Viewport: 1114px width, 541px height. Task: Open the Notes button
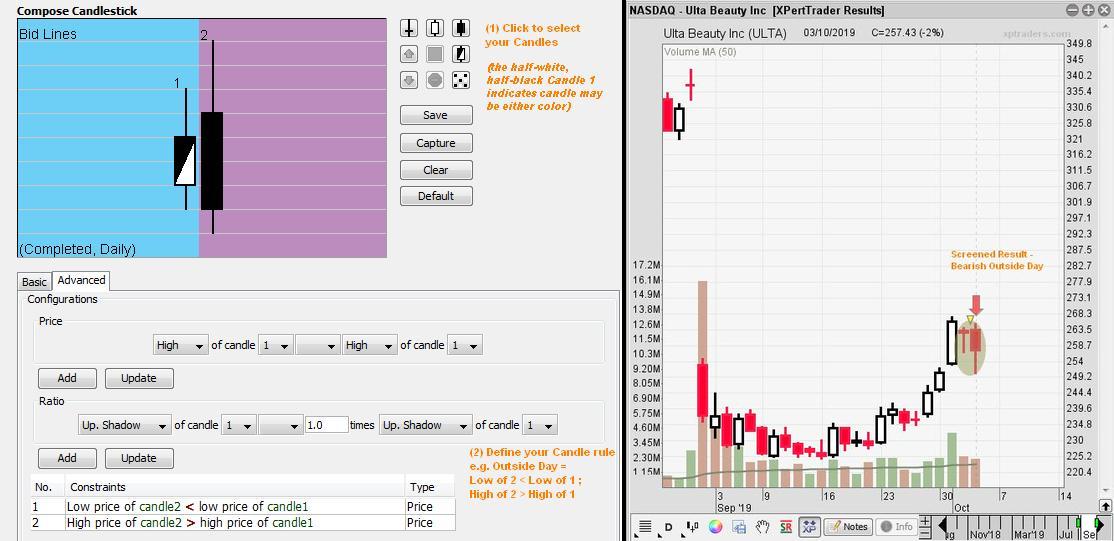pyautogui.click(x=848, y=527)
